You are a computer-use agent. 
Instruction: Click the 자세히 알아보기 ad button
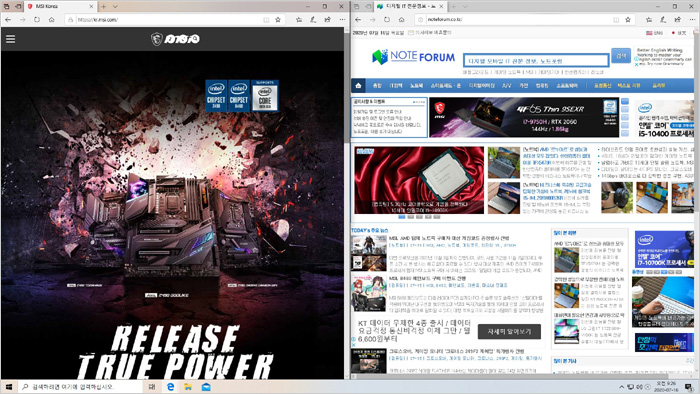tap(509, 332)
